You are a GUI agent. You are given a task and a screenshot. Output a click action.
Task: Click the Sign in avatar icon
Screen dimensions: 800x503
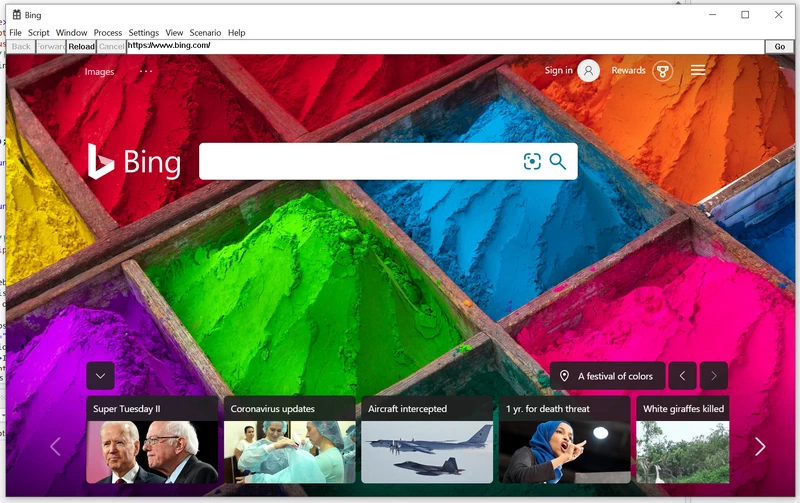tap(588, 71)
